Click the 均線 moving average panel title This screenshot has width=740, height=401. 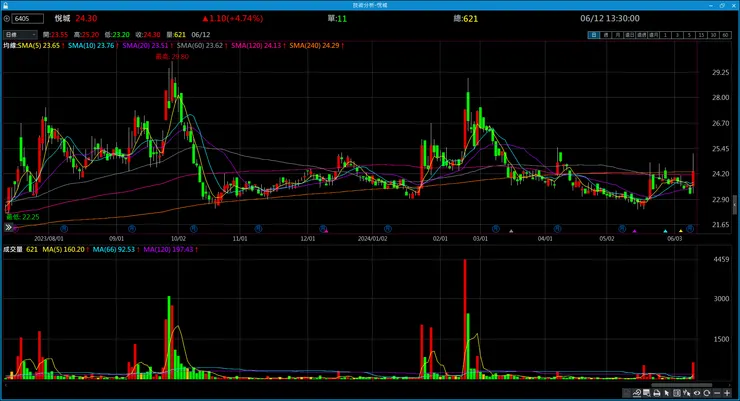click(10, 46)
